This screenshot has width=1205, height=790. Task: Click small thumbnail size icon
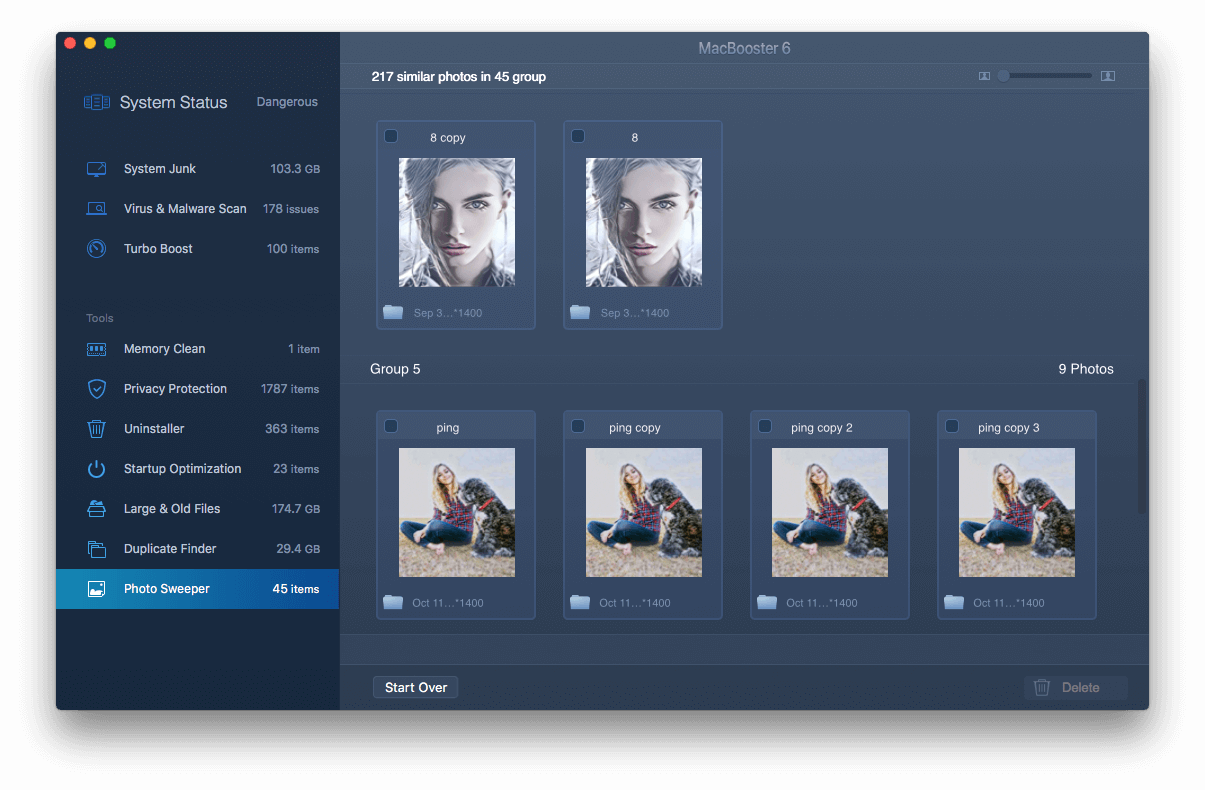984,76
